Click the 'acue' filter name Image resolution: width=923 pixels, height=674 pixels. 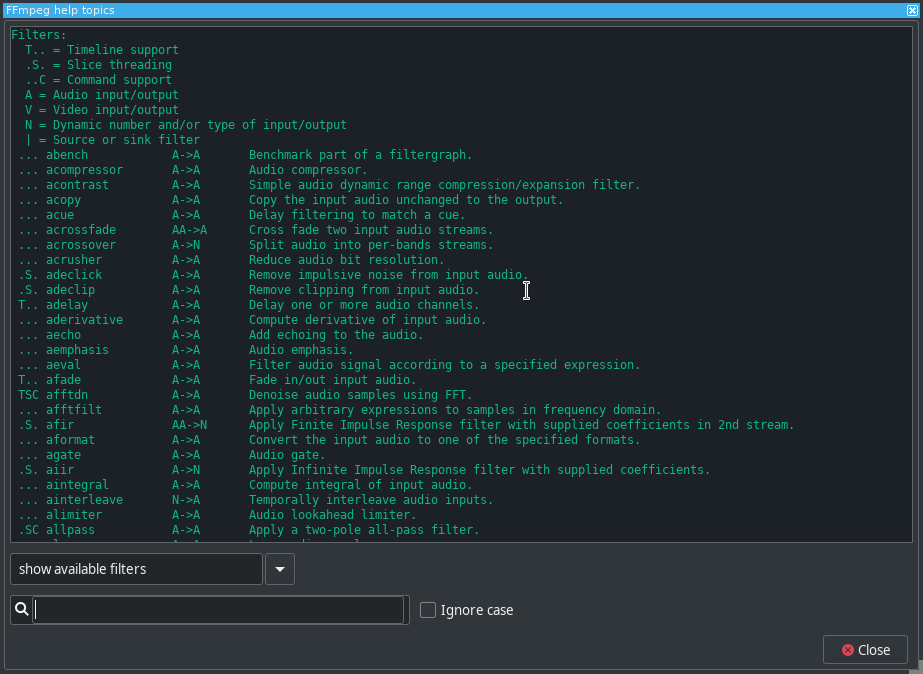60,215
